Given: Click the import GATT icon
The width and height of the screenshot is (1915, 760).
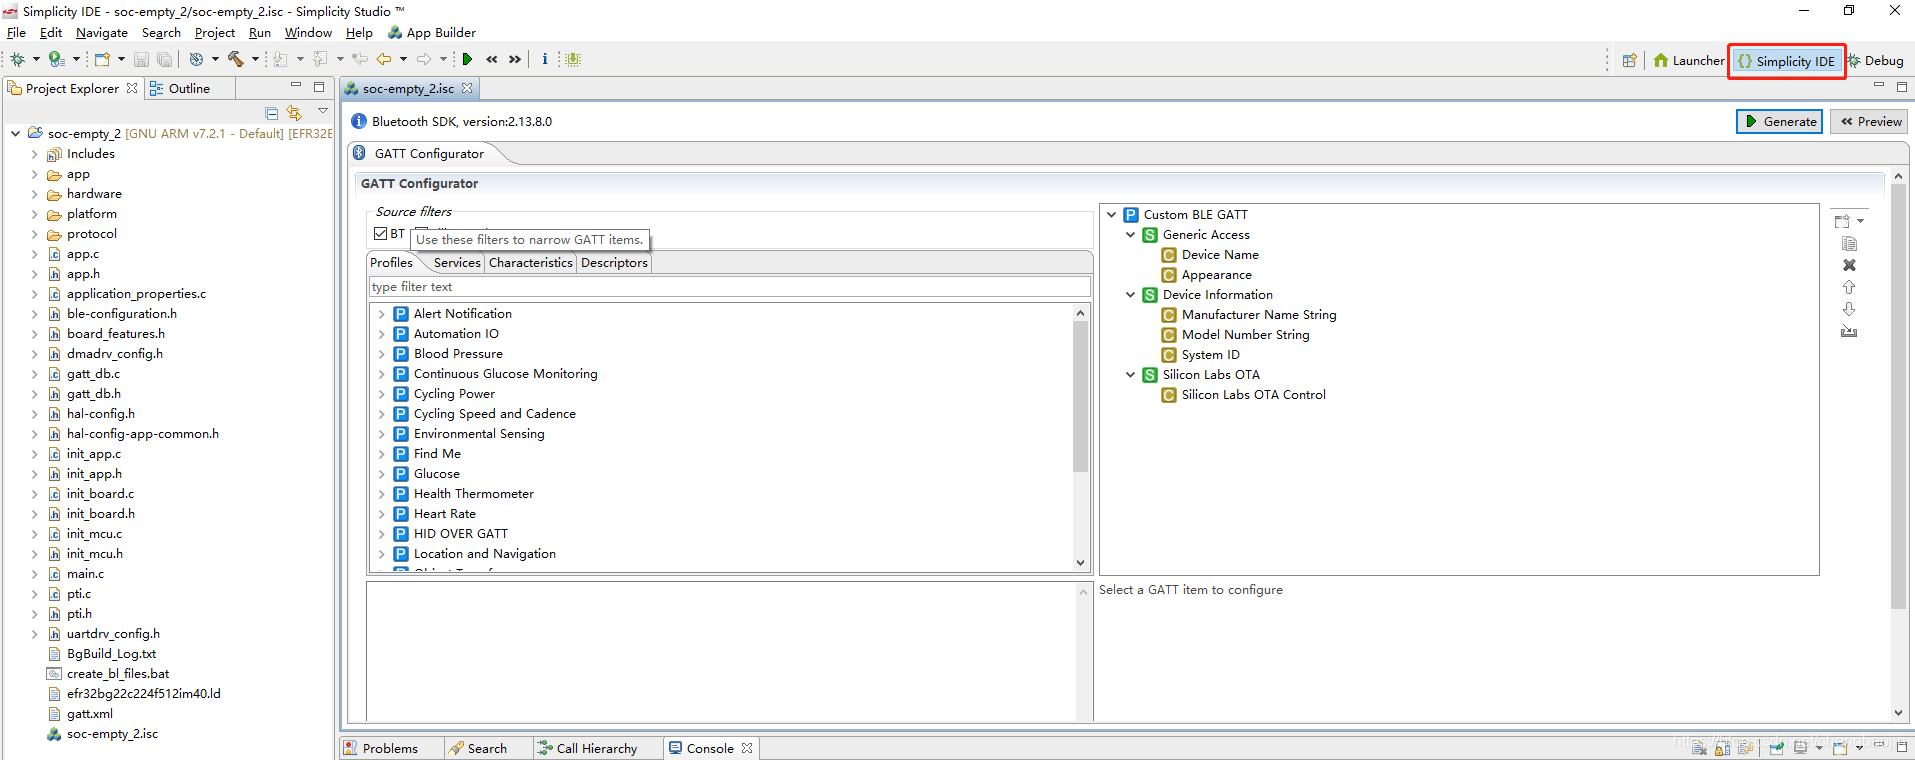Looking at the screenshot, I should [1849, 331].
